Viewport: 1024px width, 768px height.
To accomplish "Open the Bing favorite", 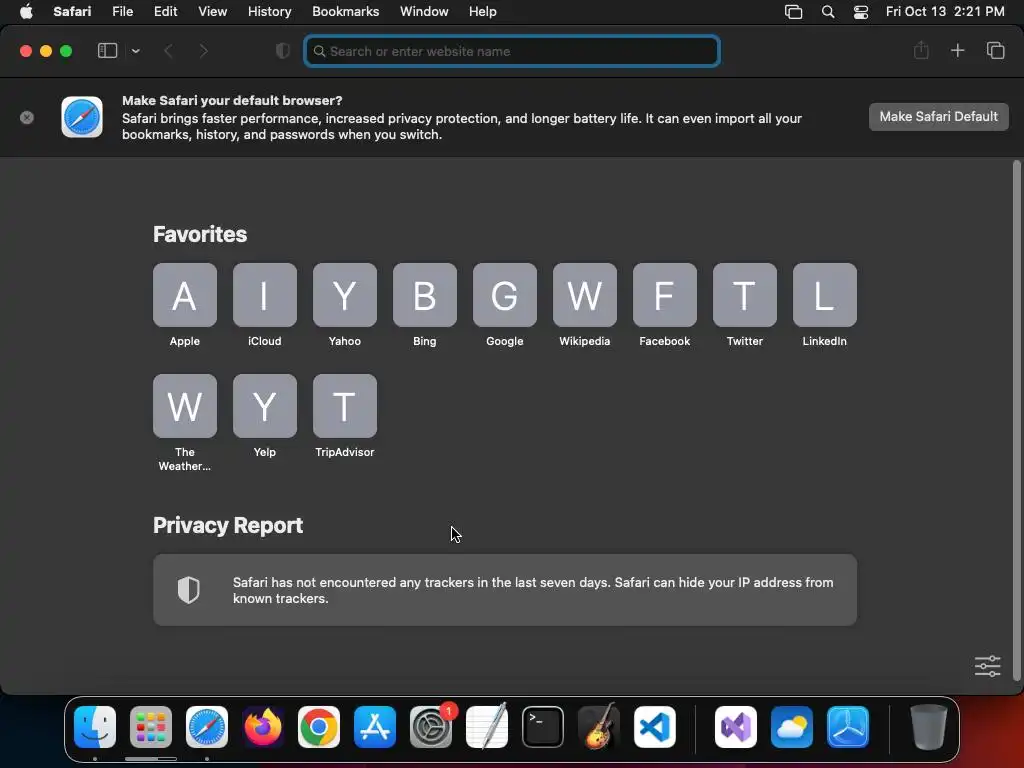I will (x=424, y=295).
